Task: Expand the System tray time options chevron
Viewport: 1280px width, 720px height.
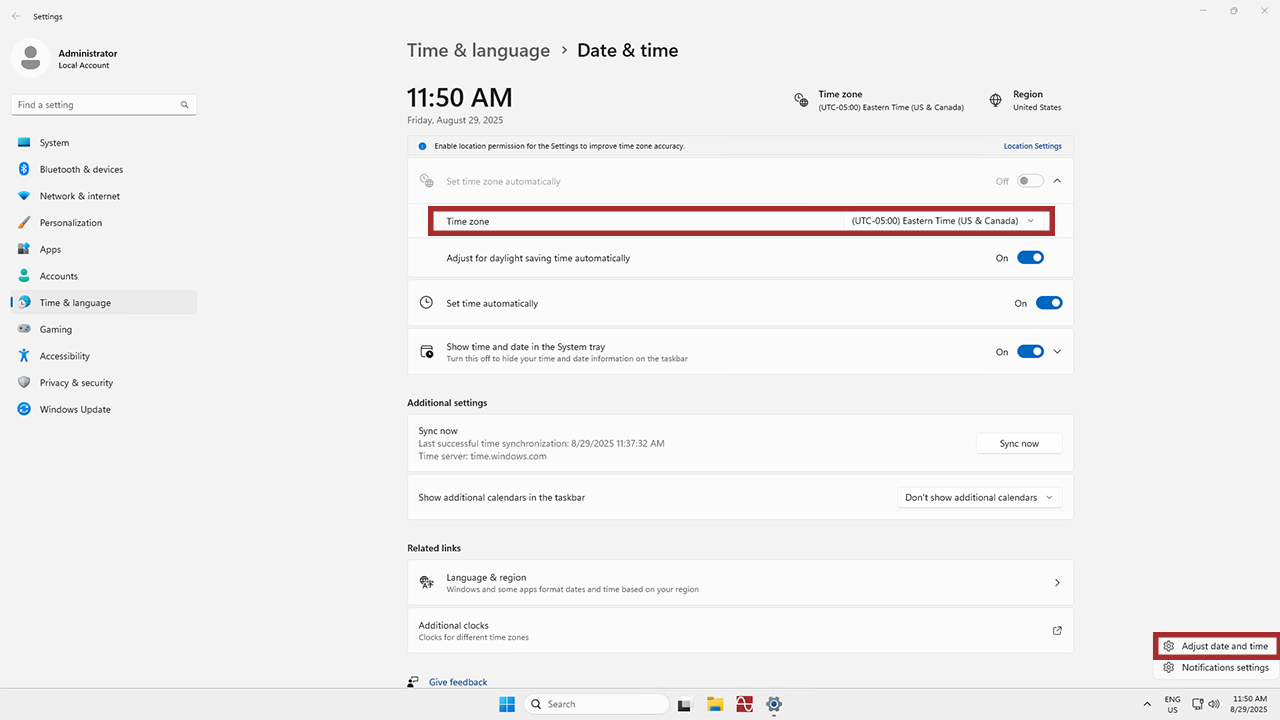Action: pyautogui.click(x=1057, y=352)
